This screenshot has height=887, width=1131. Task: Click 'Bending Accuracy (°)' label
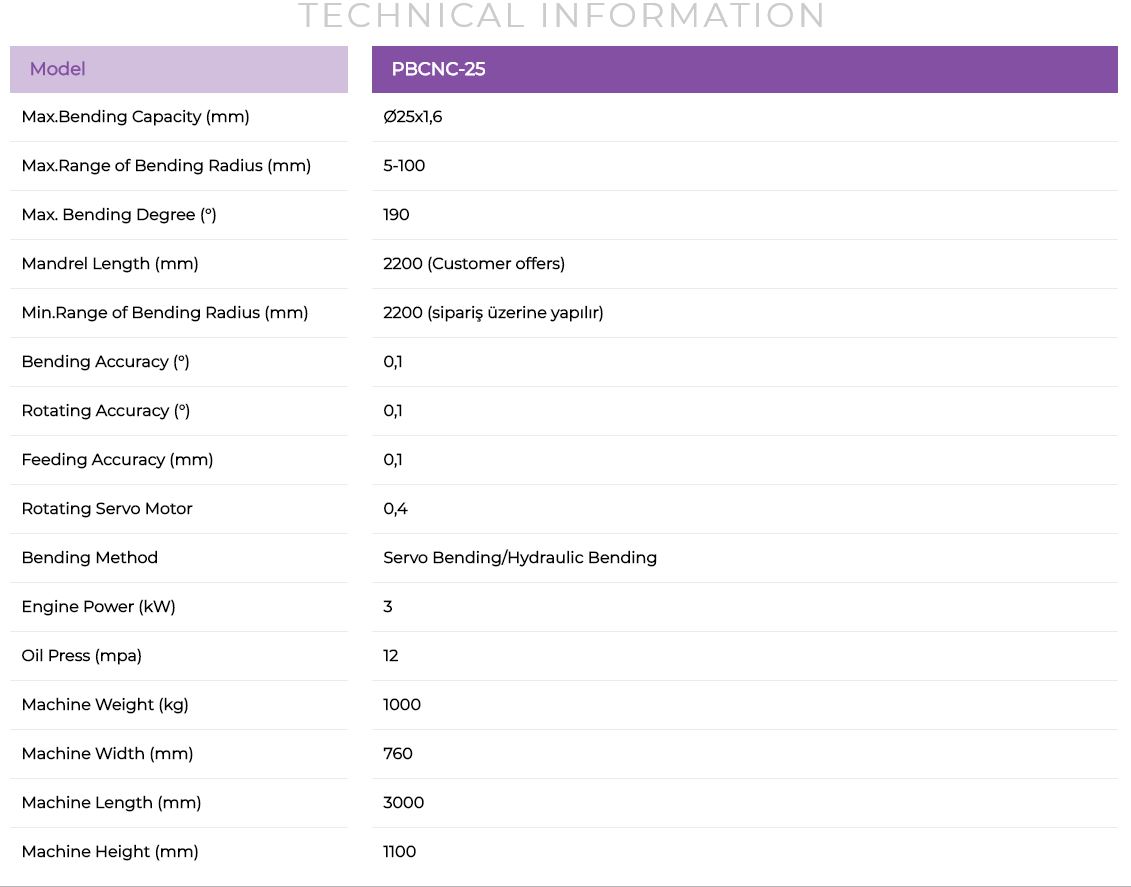[105, 362]
